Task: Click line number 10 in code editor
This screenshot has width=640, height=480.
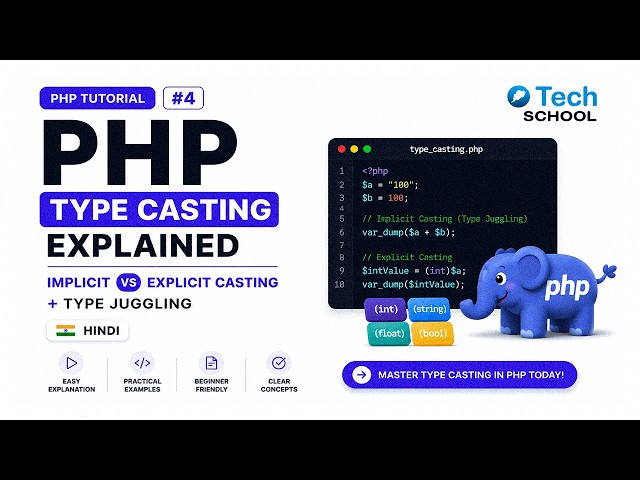Action: [339, 284]
